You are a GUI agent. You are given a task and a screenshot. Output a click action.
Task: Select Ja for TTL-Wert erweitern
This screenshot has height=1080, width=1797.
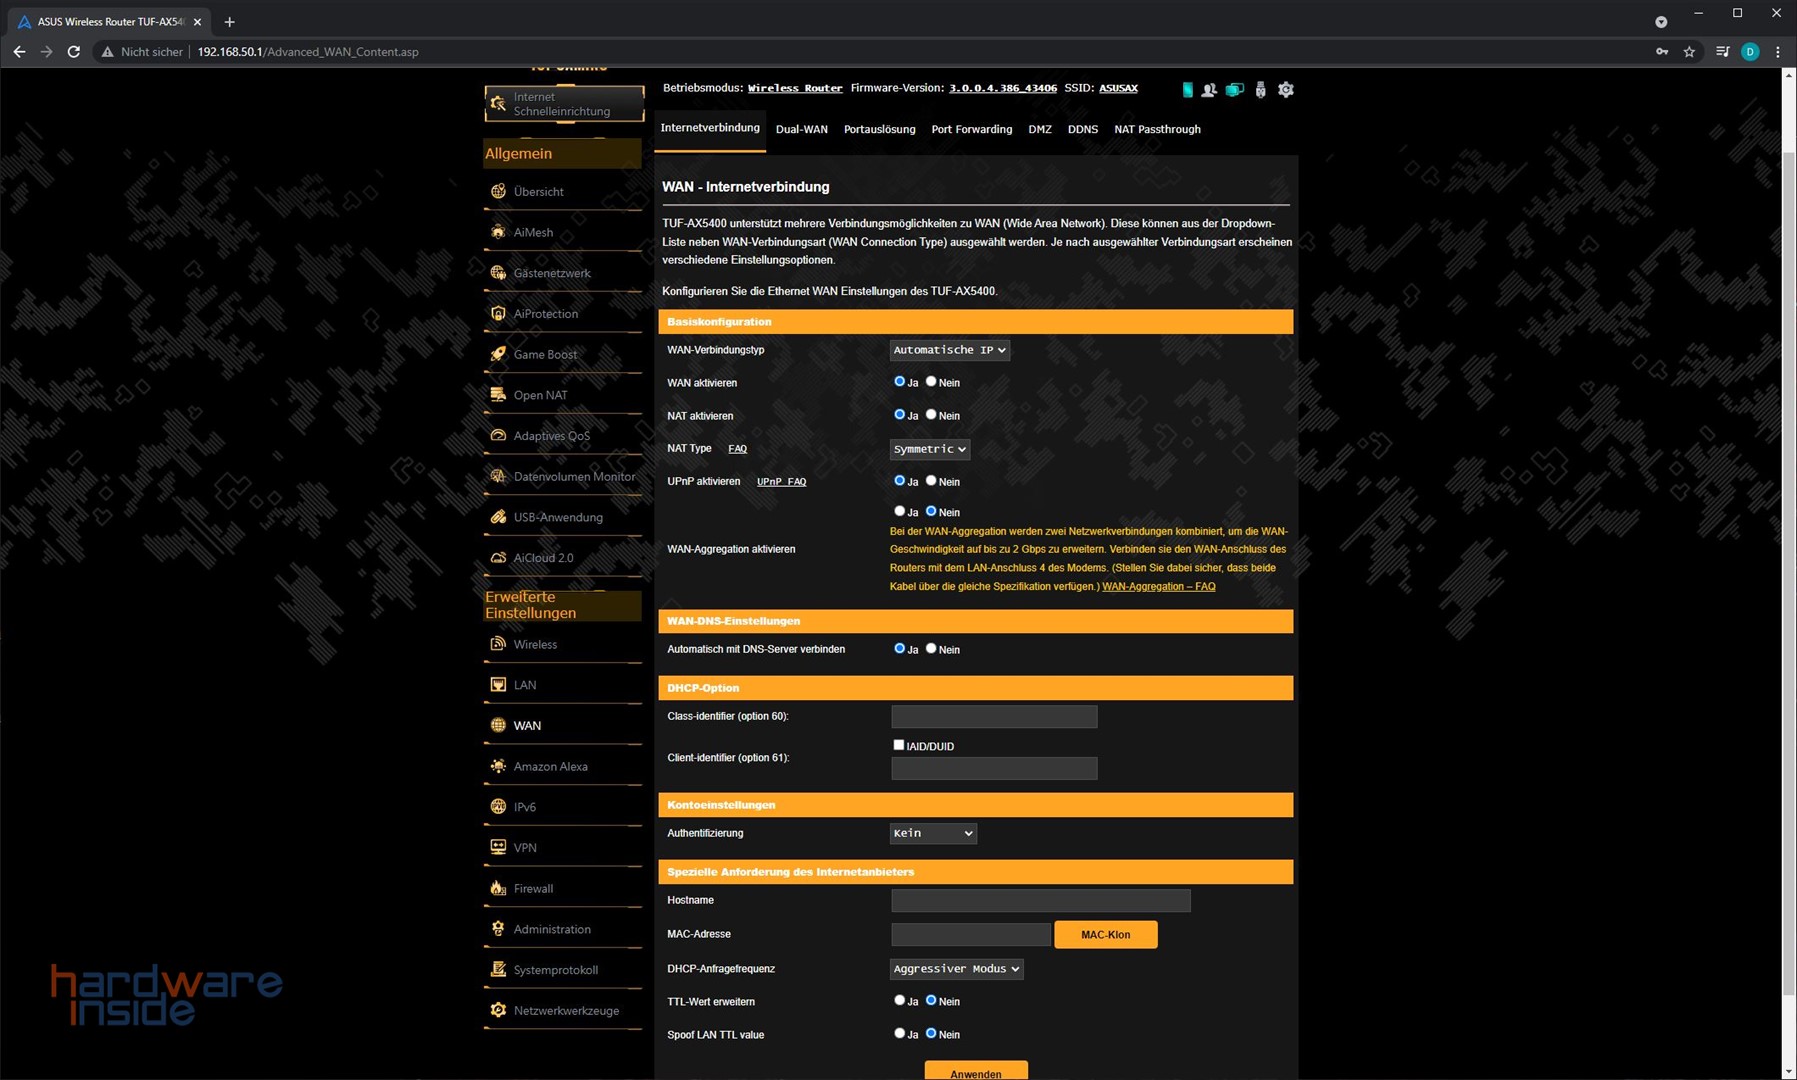(899, 1000)
